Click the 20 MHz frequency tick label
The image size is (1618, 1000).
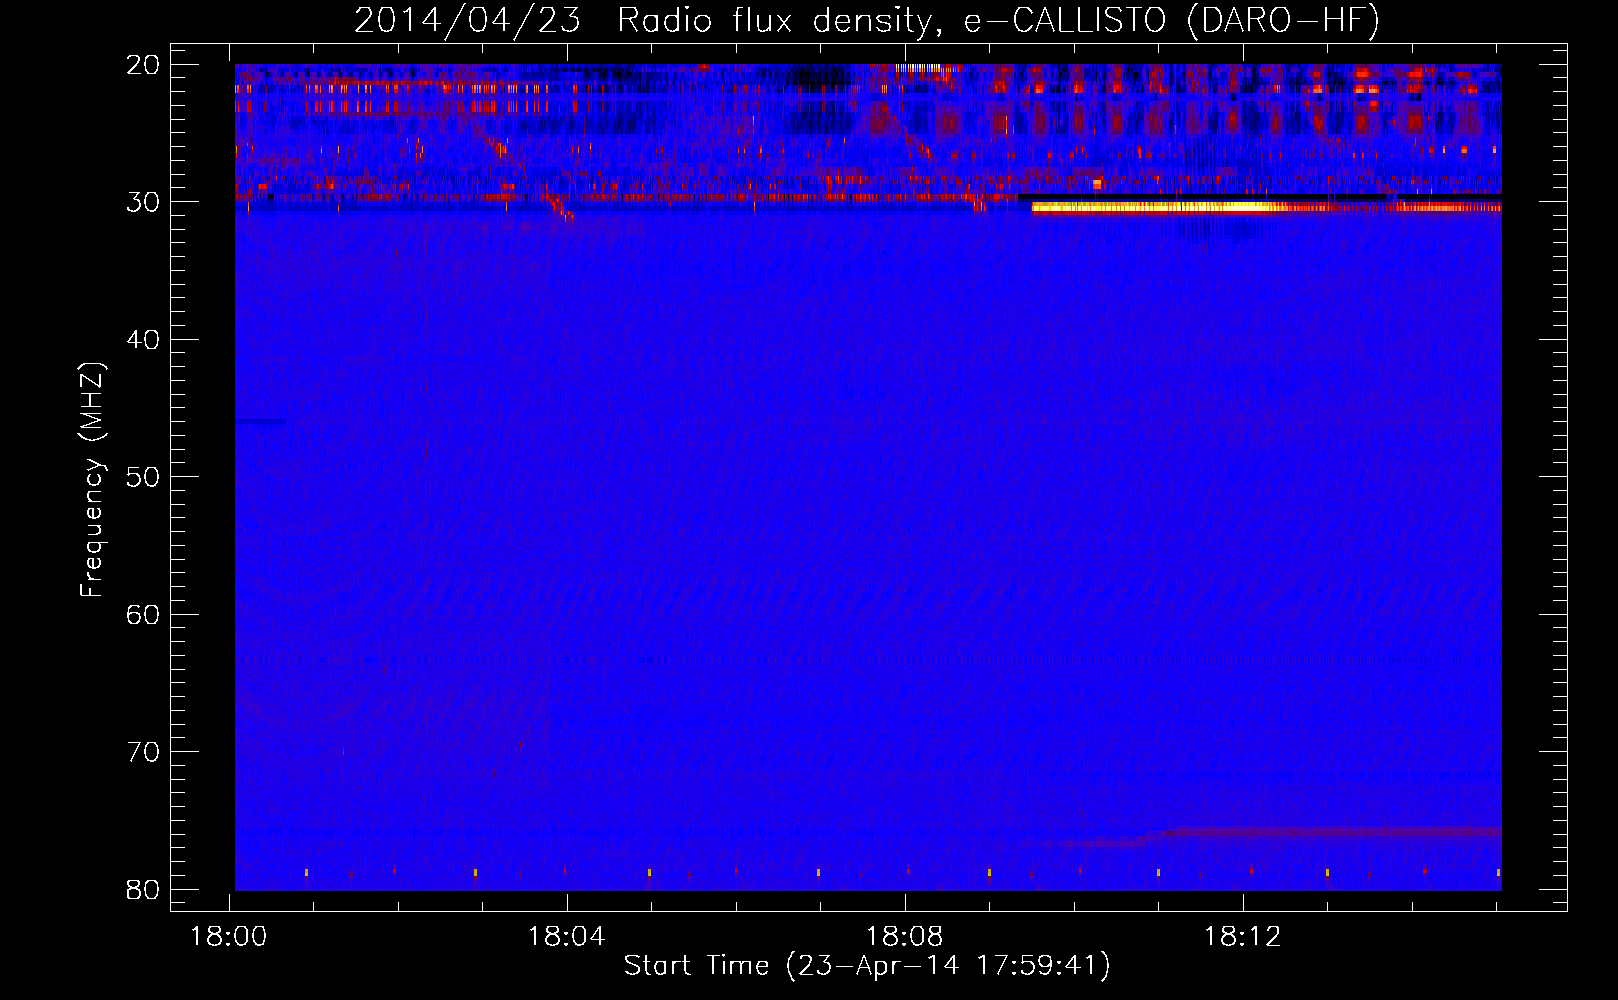pos(143,65)
